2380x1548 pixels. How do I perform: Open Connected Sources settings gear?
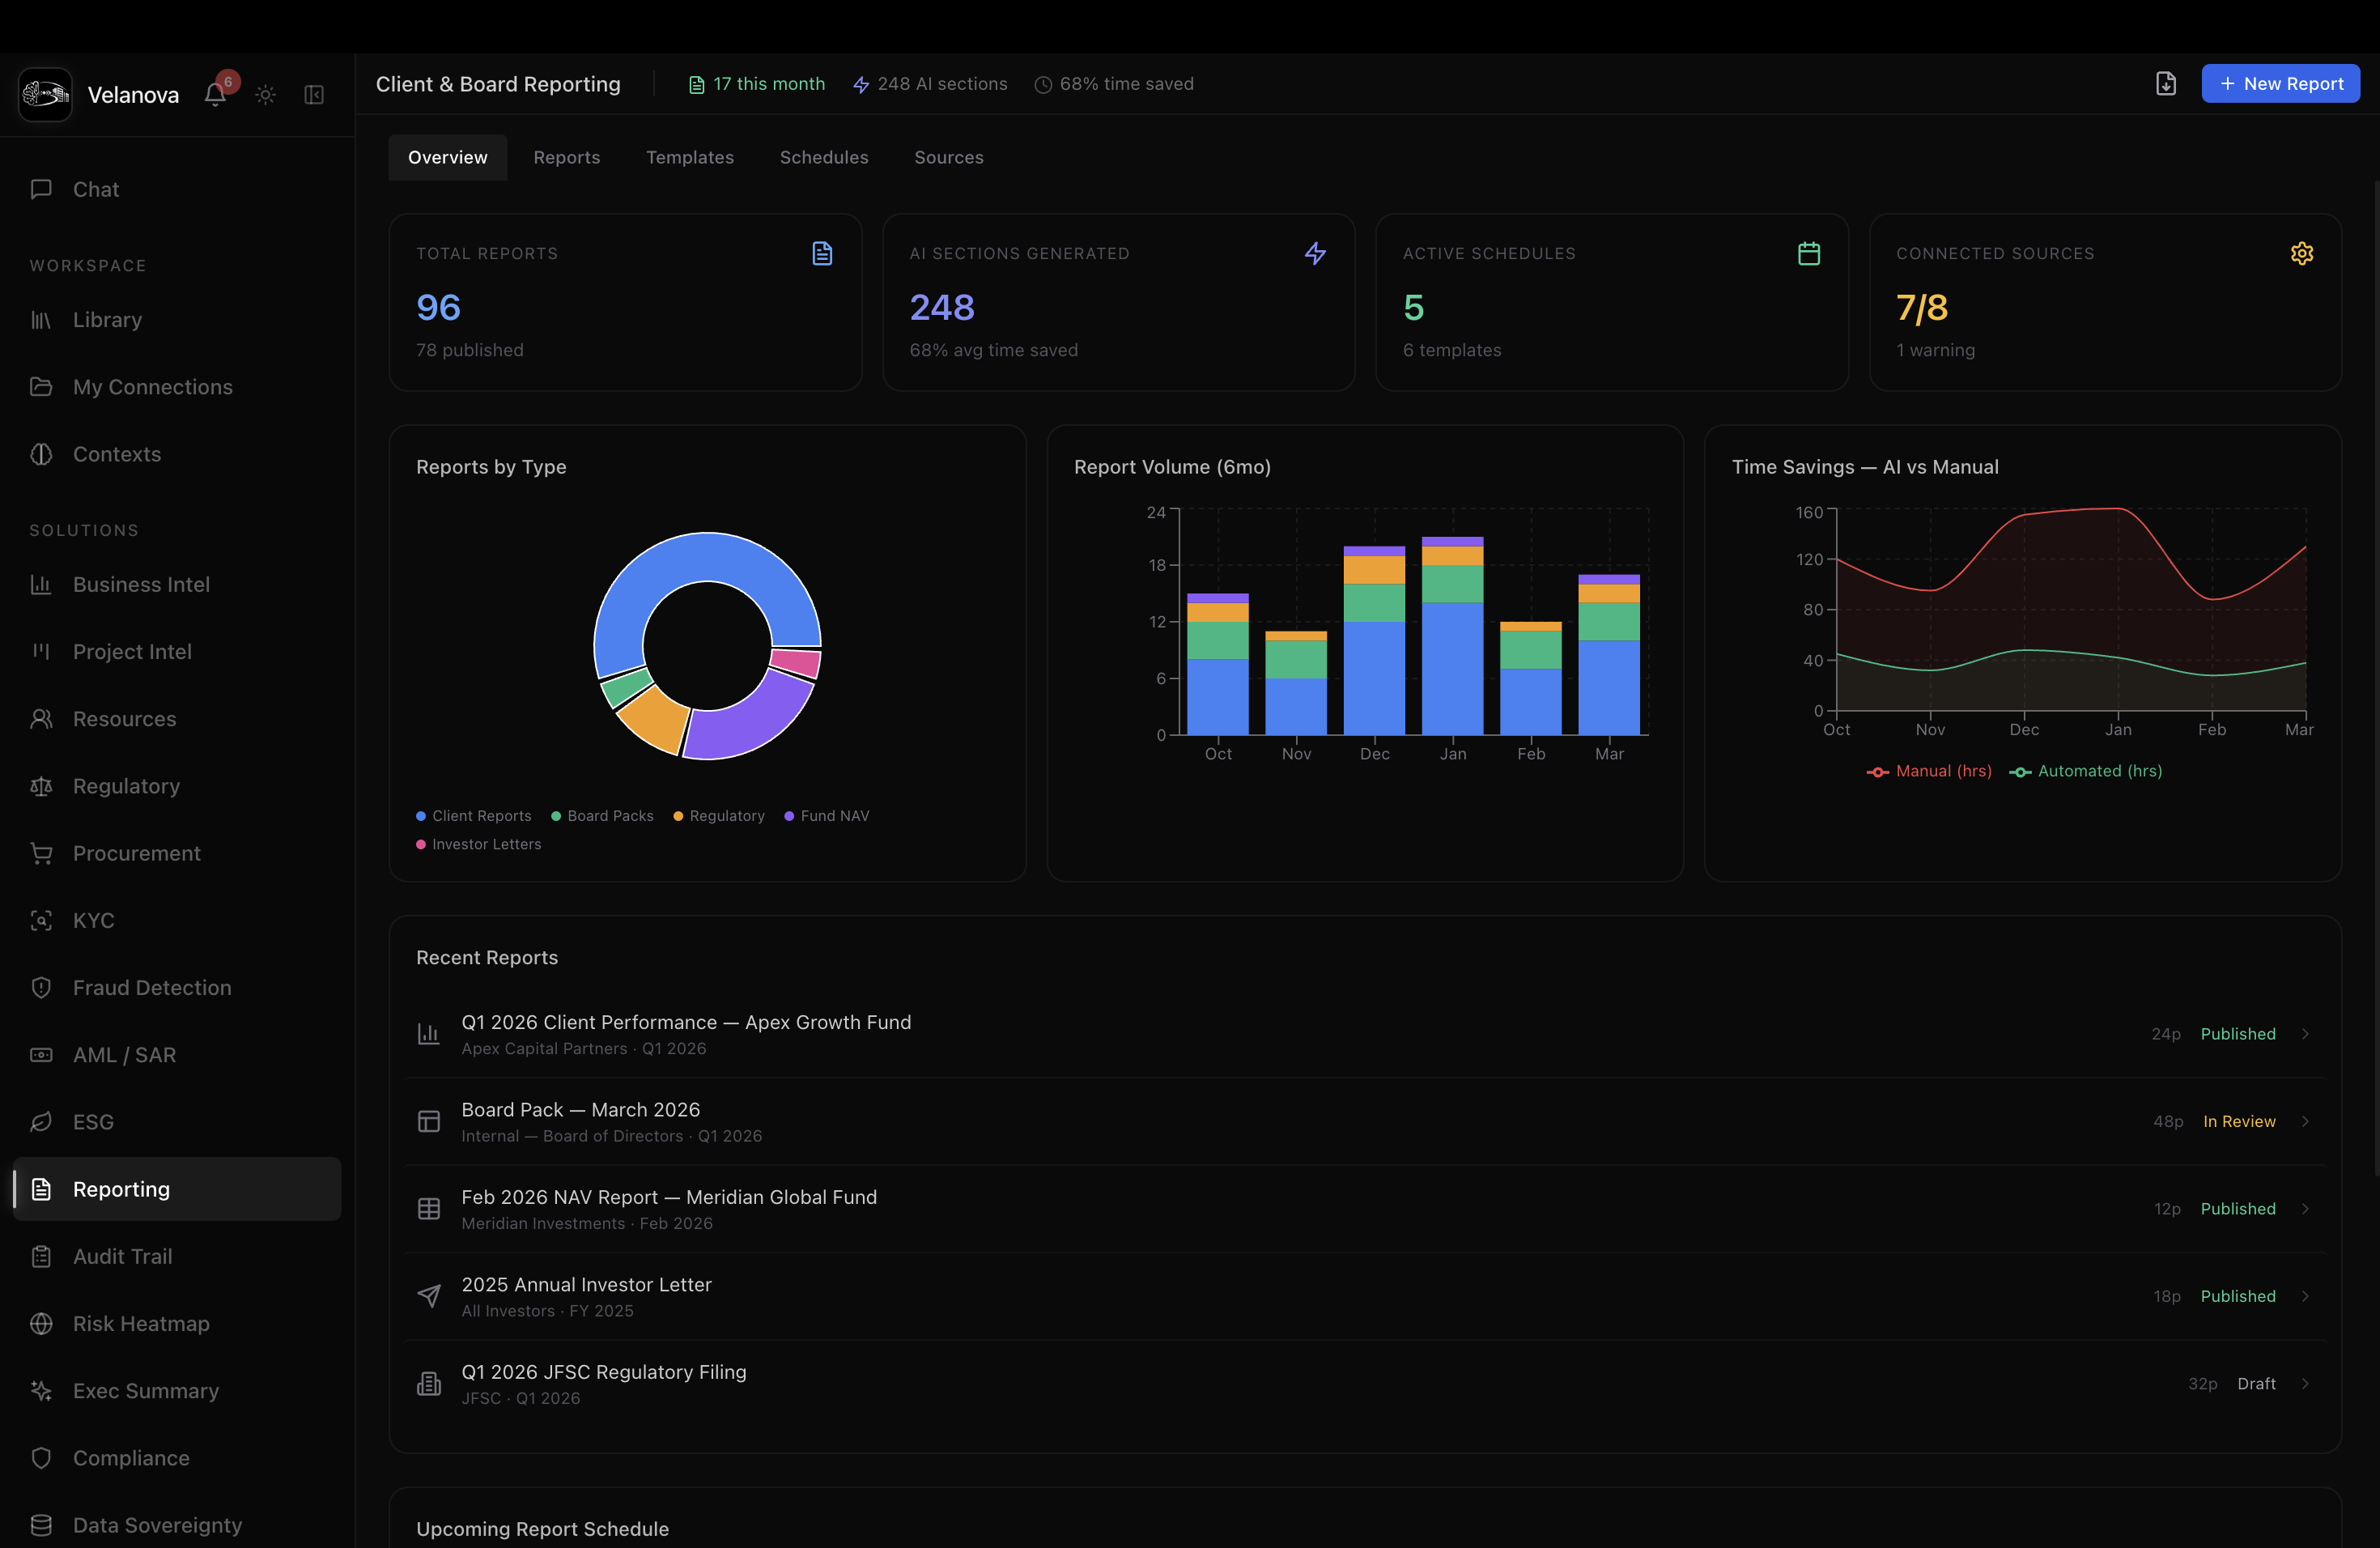pos(2303,253)
